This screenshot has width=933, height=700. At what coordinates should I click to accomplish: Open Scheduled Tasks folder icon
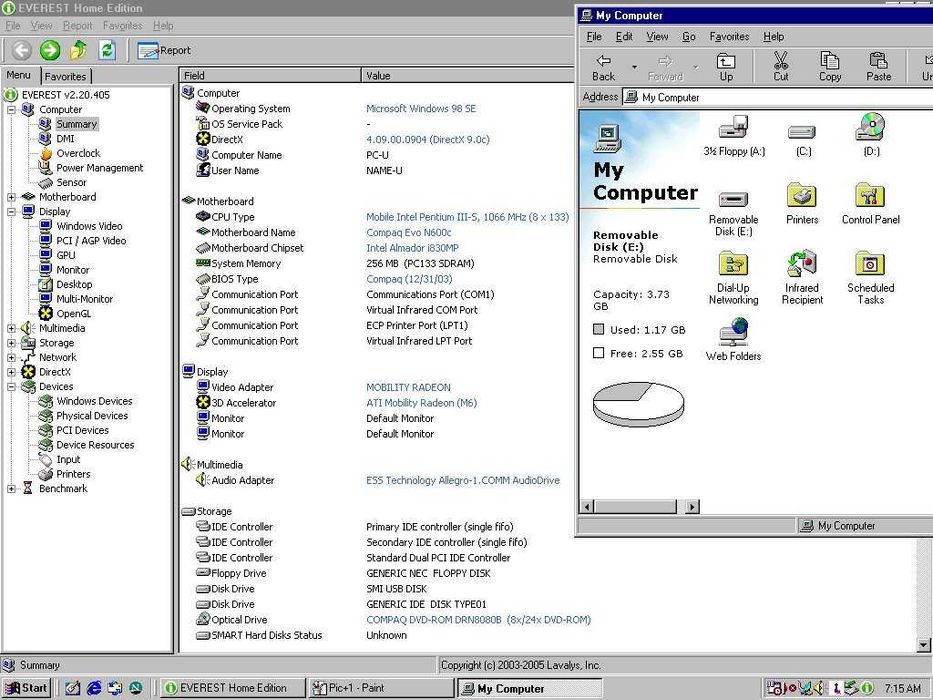click(x=871, y=278)
